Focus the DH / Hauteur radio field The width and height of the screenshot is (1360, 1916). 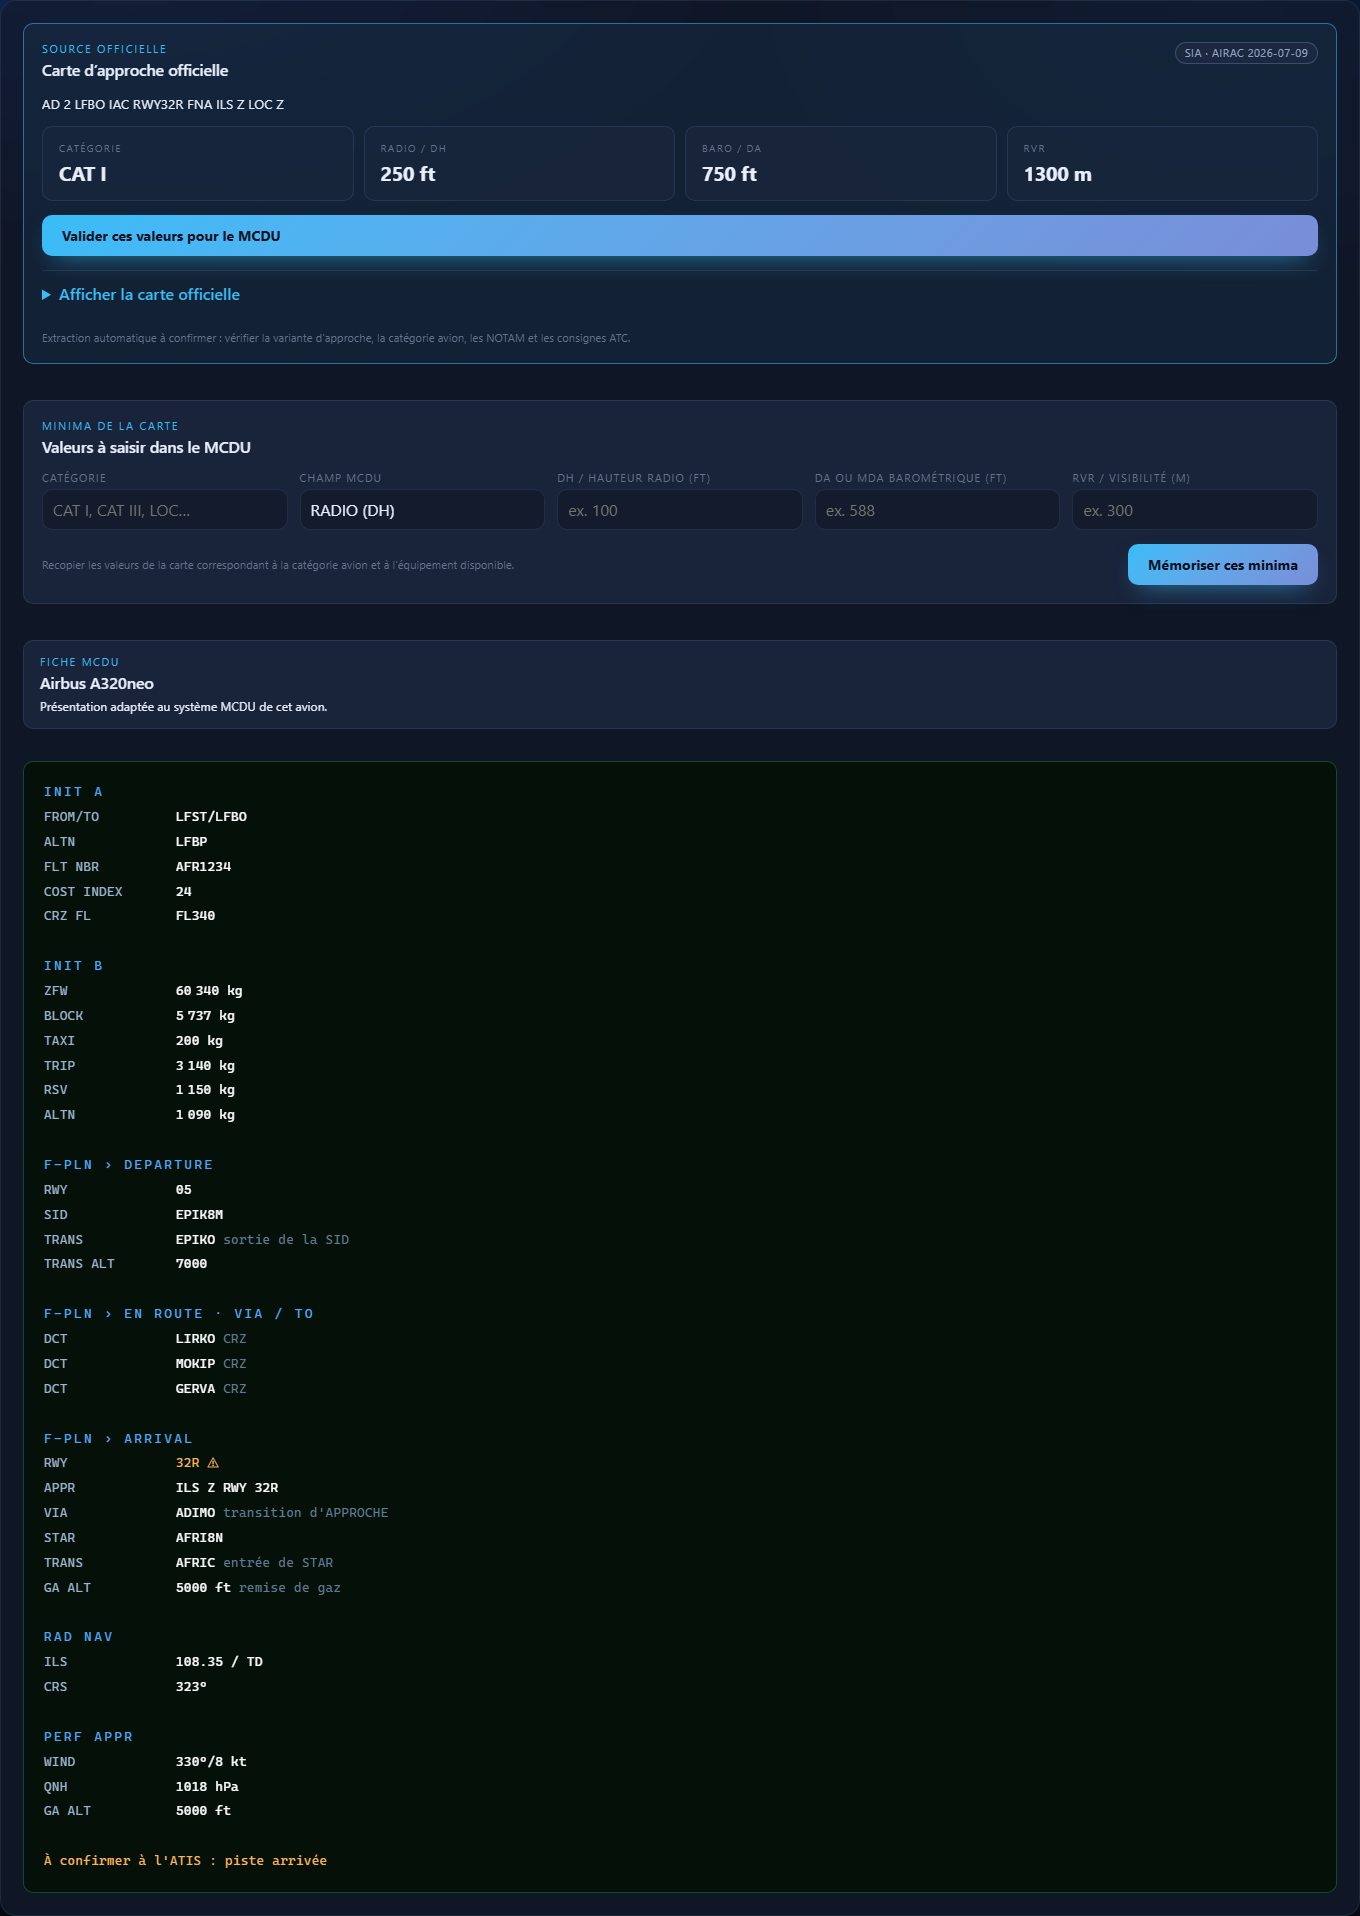pos(680,510)
